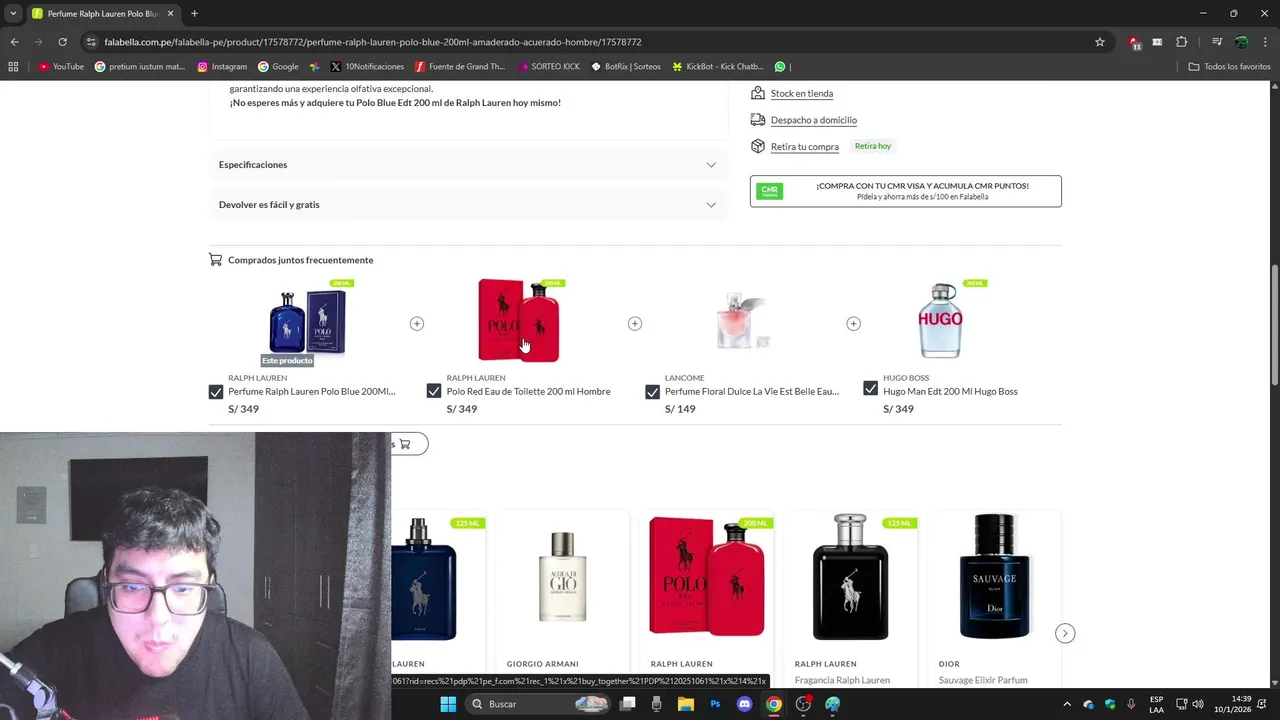Close the Perfume Ralph Lauren tab
This screenshot has height=720, width=1280.
[x=171, y=14]
